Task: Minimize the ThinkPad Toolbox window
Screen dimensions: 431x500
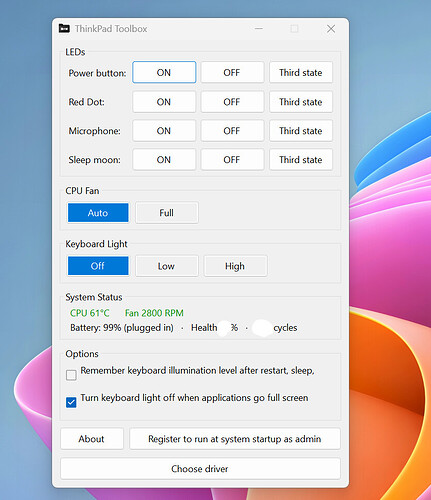Action: (259, 29)
